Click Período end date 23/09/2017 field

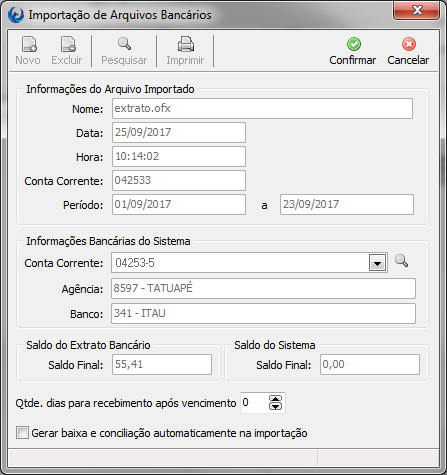[x=347, y=205]
